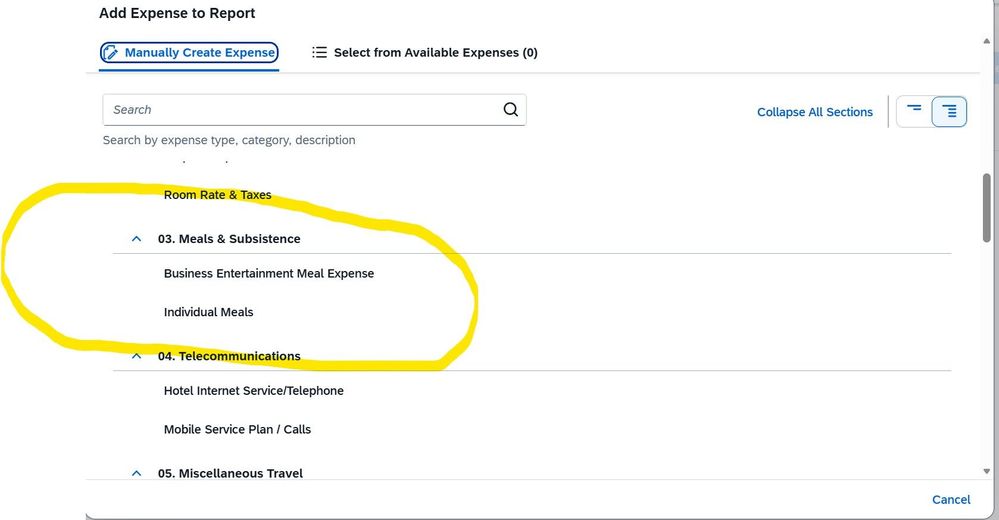Collapse the 04. Telecommunications section
Image resolution: width=999 pixels, height=520 pixels.
(136, 356)
